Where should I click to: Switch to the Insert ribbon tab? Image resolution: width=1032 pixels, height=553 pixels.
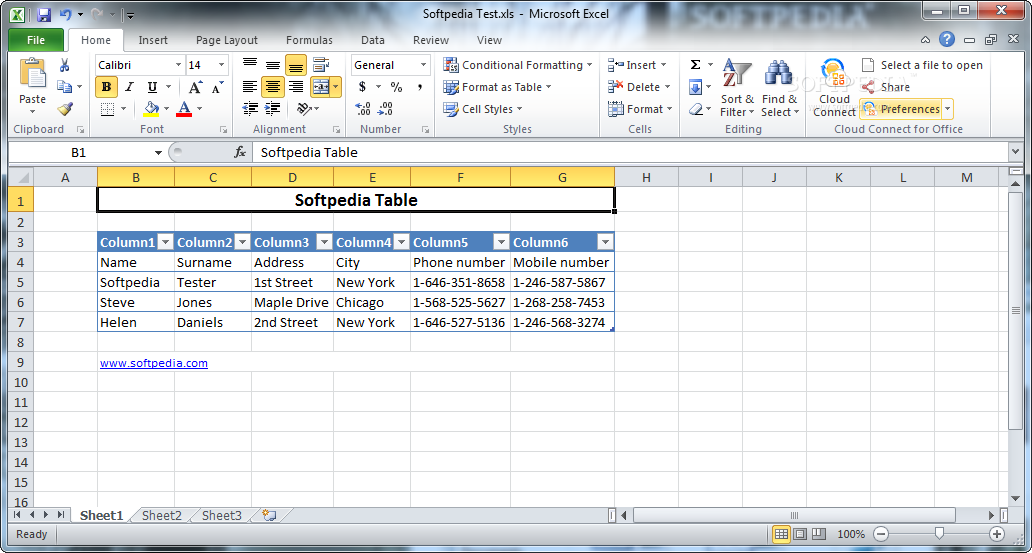[x=153, y=40]
